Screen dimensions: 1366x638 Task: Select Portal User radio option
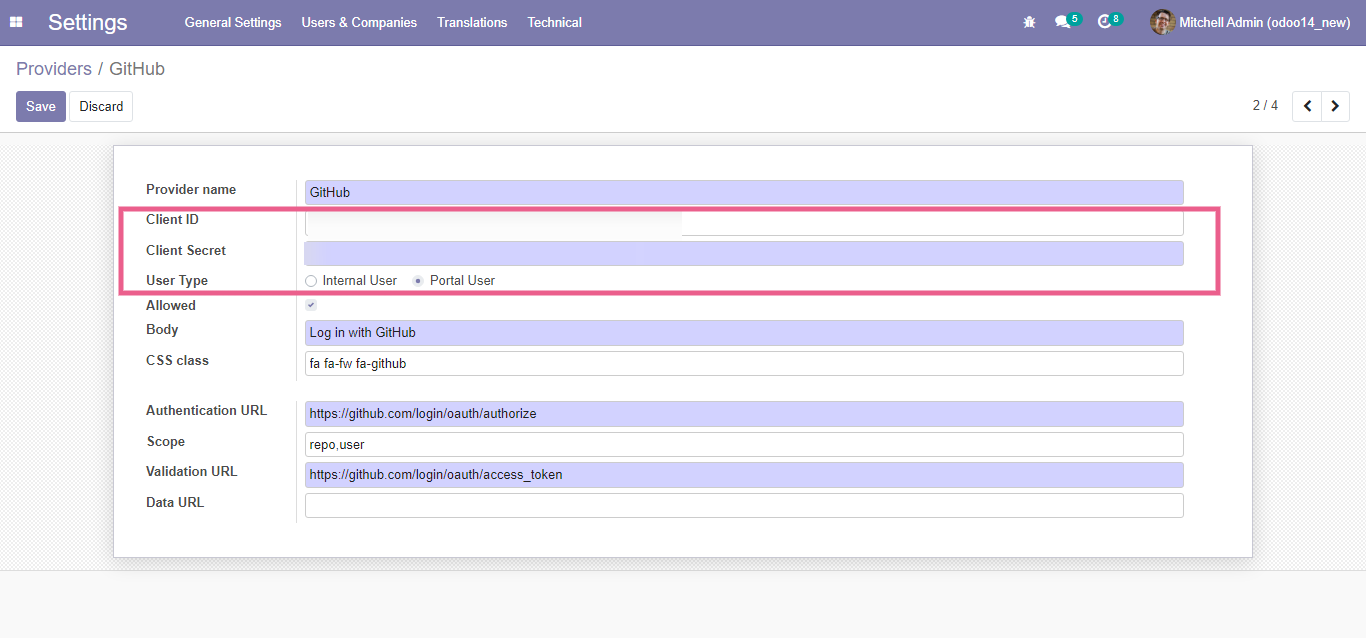(x=418, y=281)
